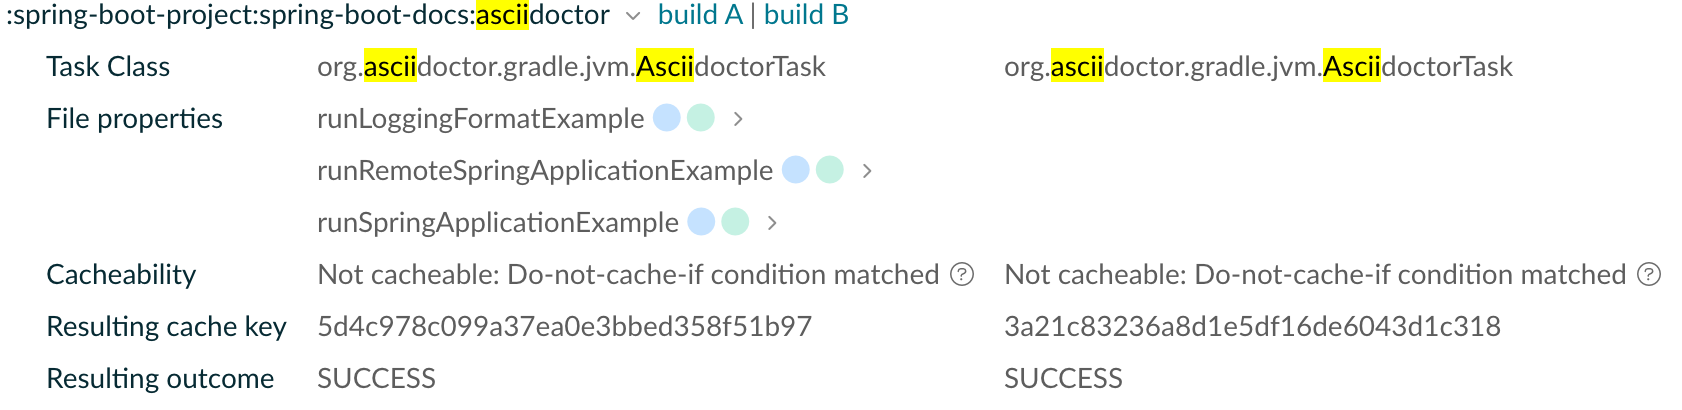Expand the runSpringApplicationExample property arrow

point(772,223)
